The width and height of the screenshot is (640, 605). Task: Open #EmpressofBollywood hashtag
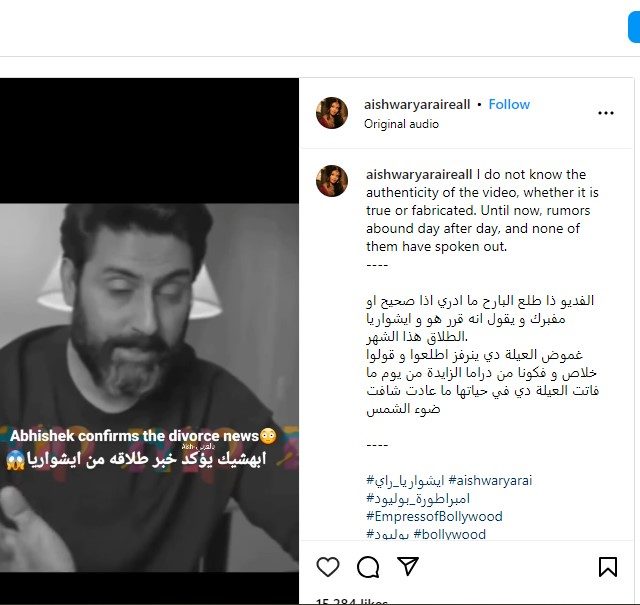[434, 516]
